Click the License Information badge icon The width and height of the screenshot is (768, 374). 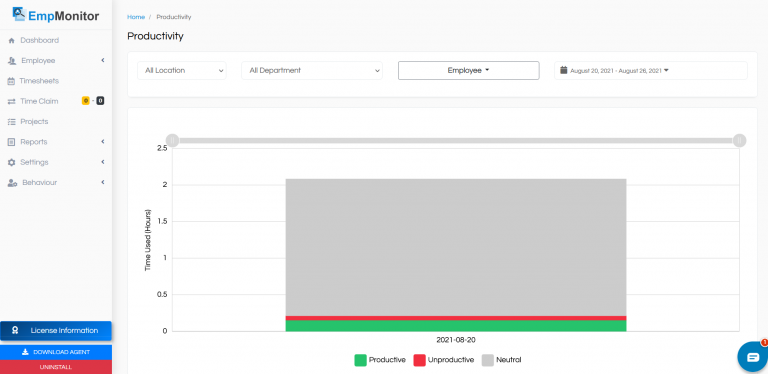(15, 330)
